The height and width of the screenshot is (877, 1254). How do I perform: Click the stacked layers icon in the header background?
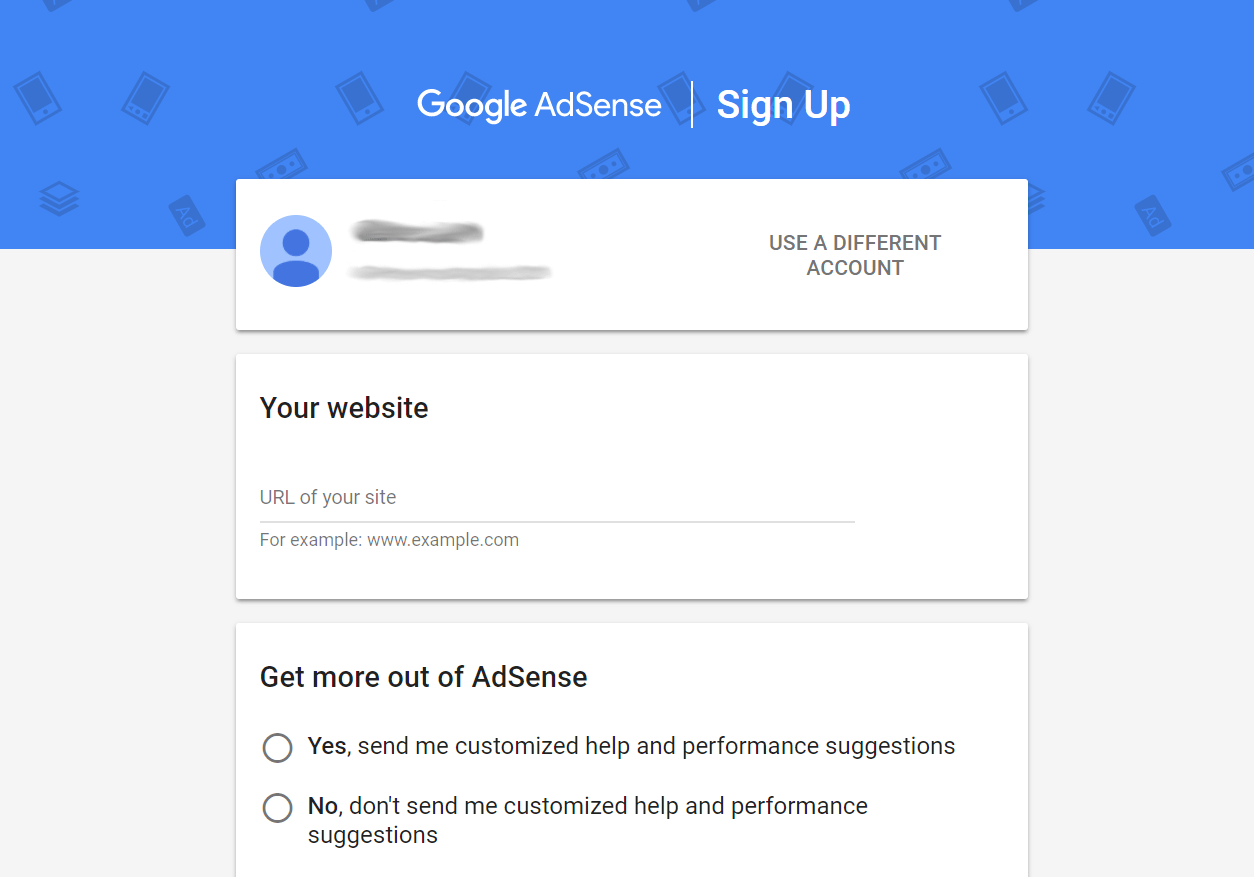pos(59,199)
